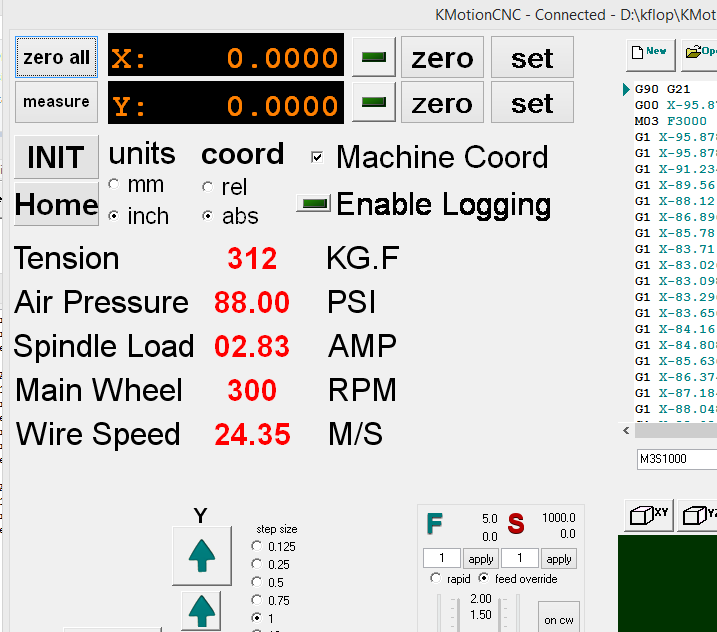Select step size 0.25 option
Viewport: 717px width, 632px height.
[x=257, y=564]
